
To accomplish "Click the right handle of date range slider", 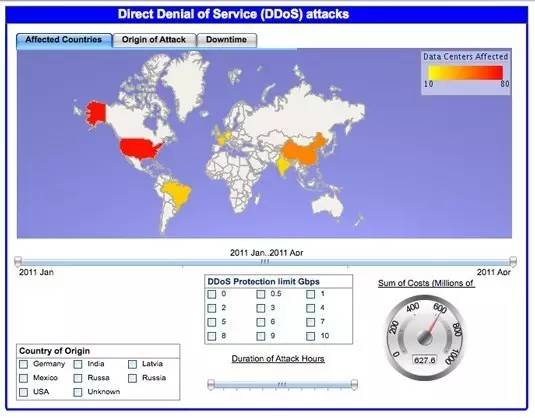I will (x=512, y=261).
